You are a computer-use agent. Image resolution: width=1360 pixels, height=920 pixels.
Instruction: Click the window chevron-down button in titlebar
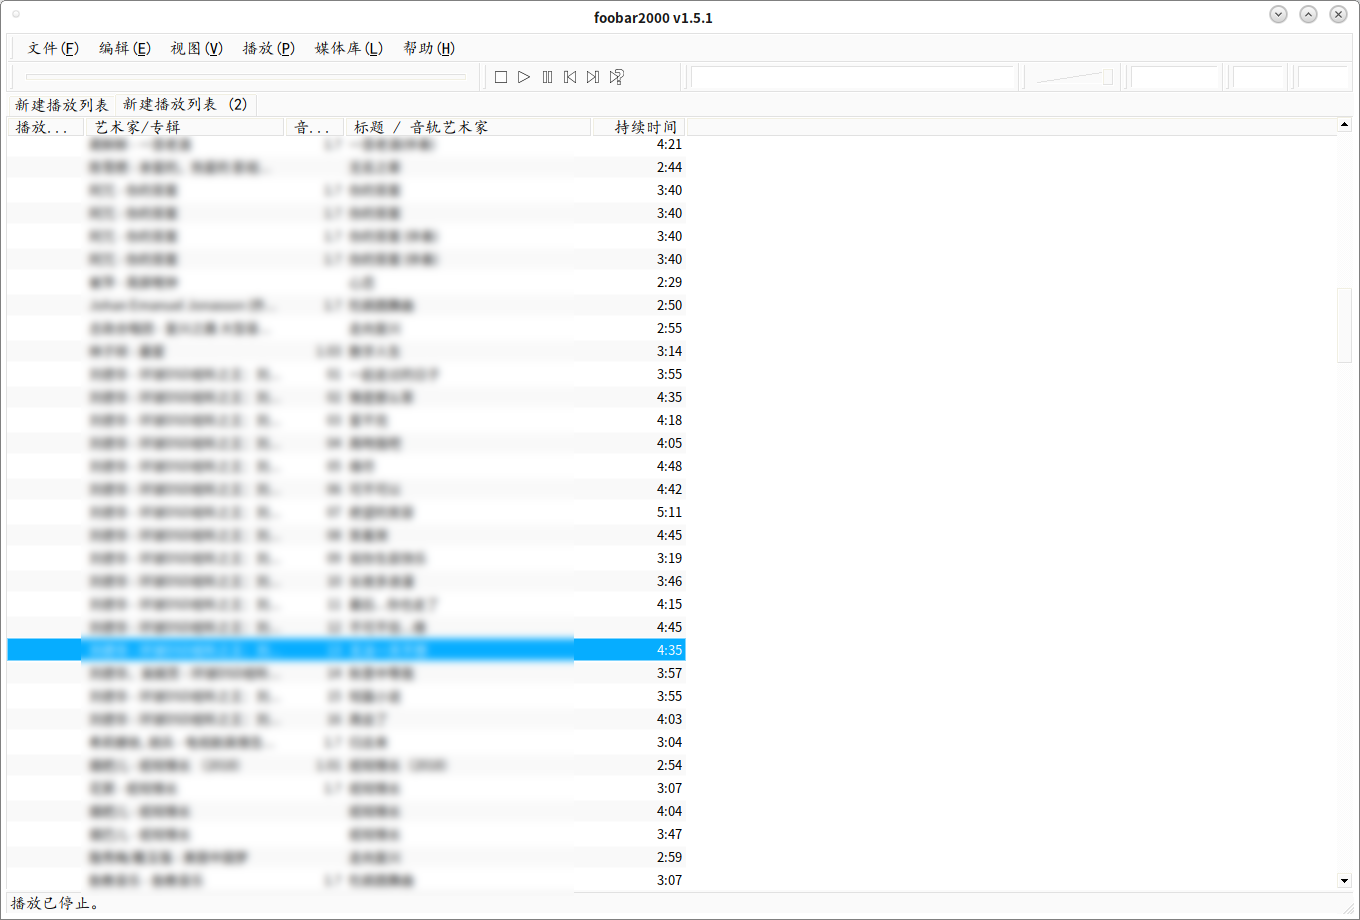point(1278,14)
